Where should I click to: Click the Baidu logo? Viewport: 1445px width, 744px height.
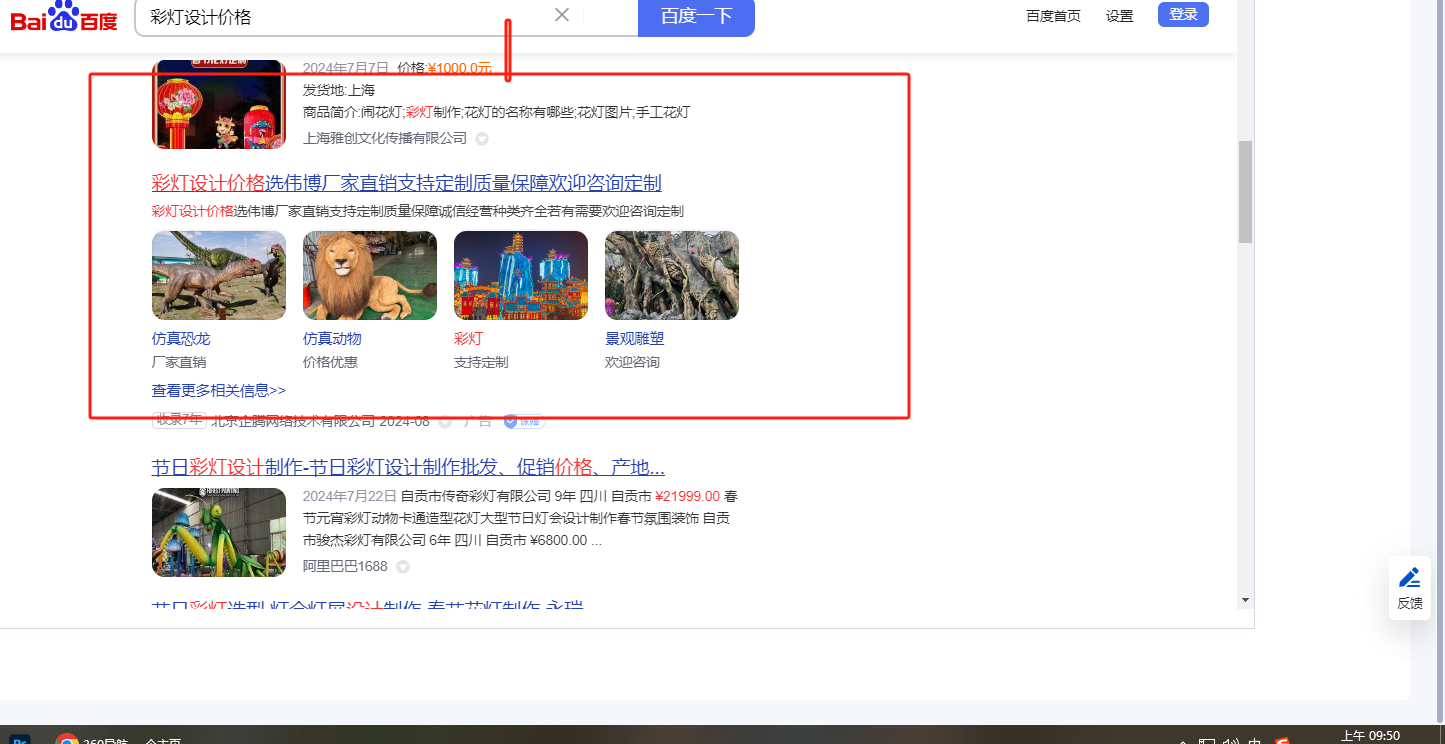64,17
